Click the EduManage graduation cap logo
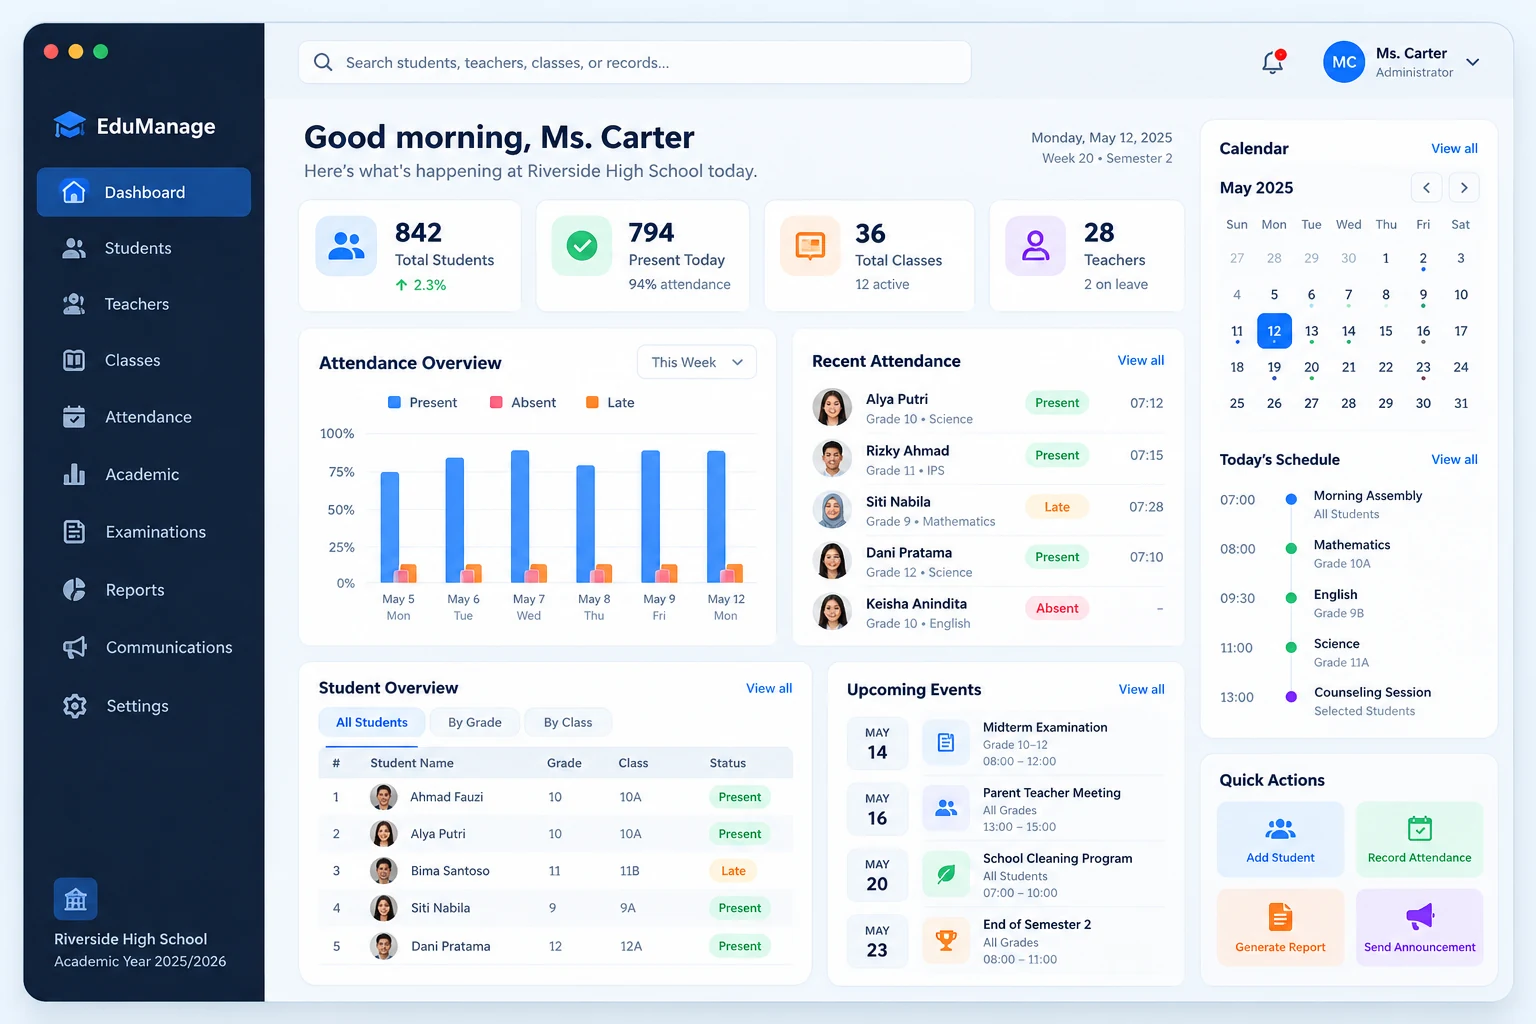This screenshot has width=1536, height=1024. click(69, 125)
